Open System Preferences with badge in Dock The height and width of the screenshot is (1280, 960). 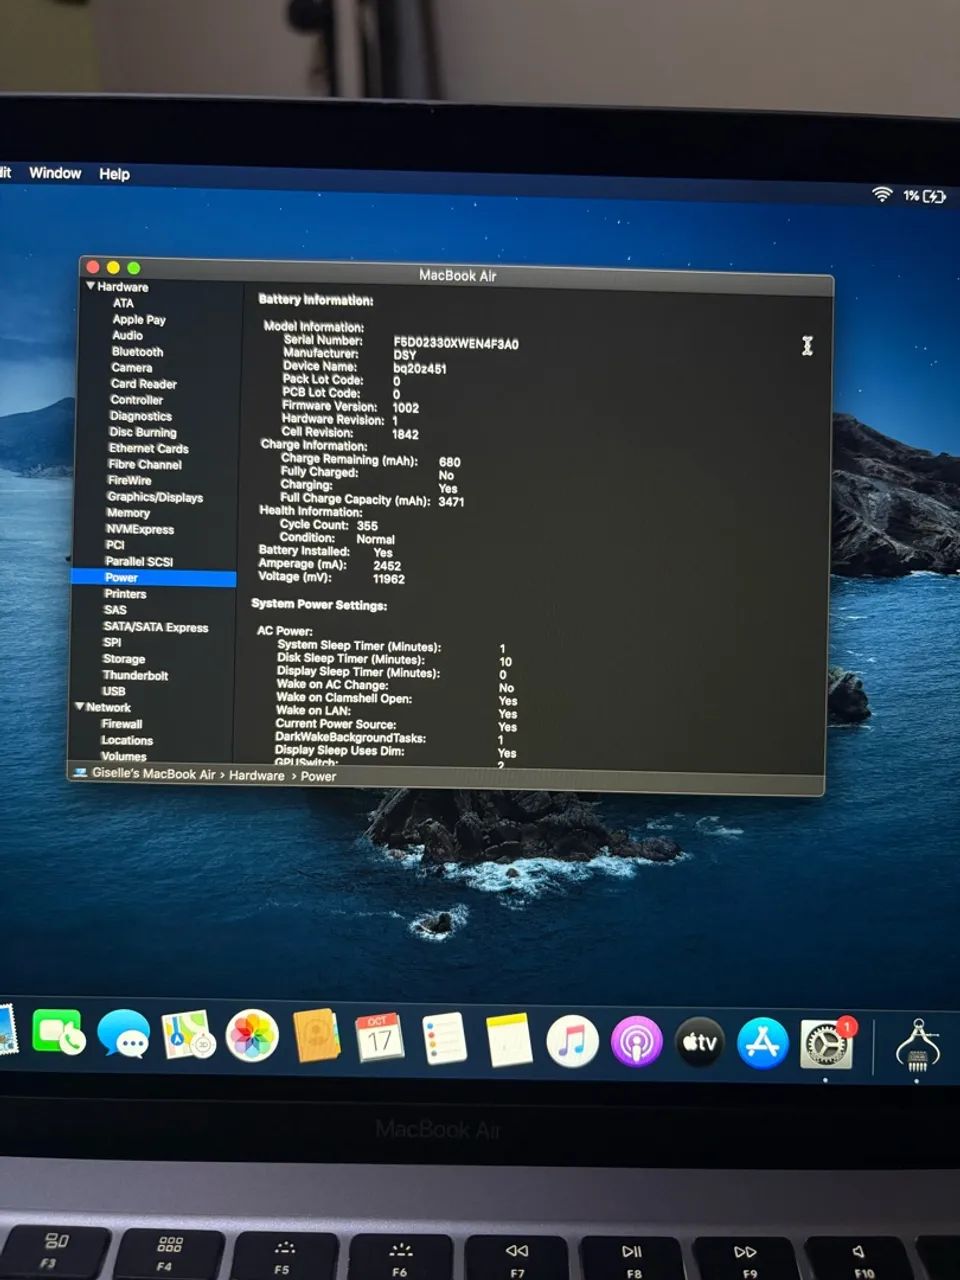(x=827, y=1045)
